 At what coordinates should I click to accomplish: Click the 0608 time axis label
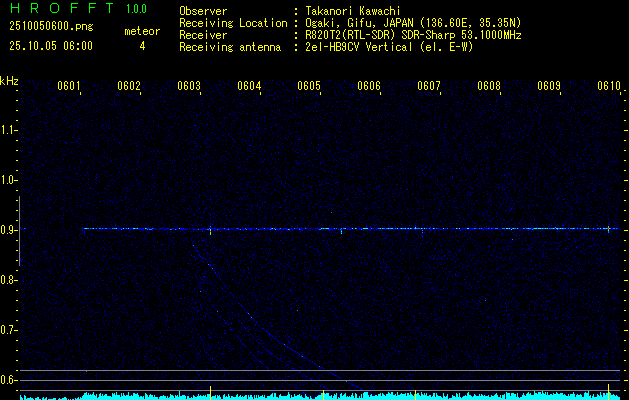489,86
